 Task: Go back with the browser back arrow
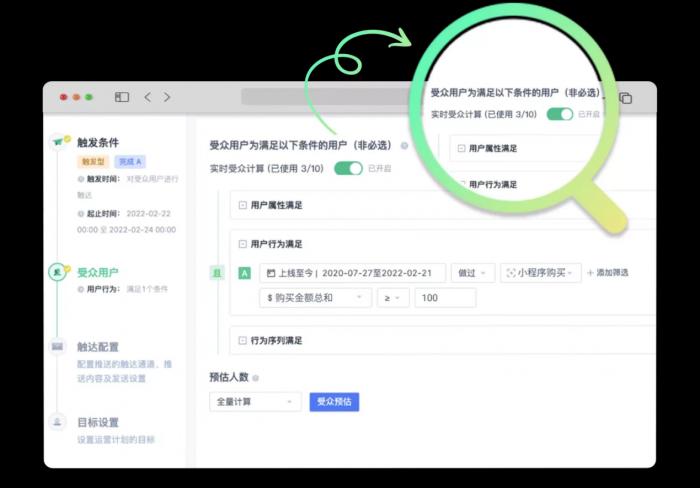point(147,97)
